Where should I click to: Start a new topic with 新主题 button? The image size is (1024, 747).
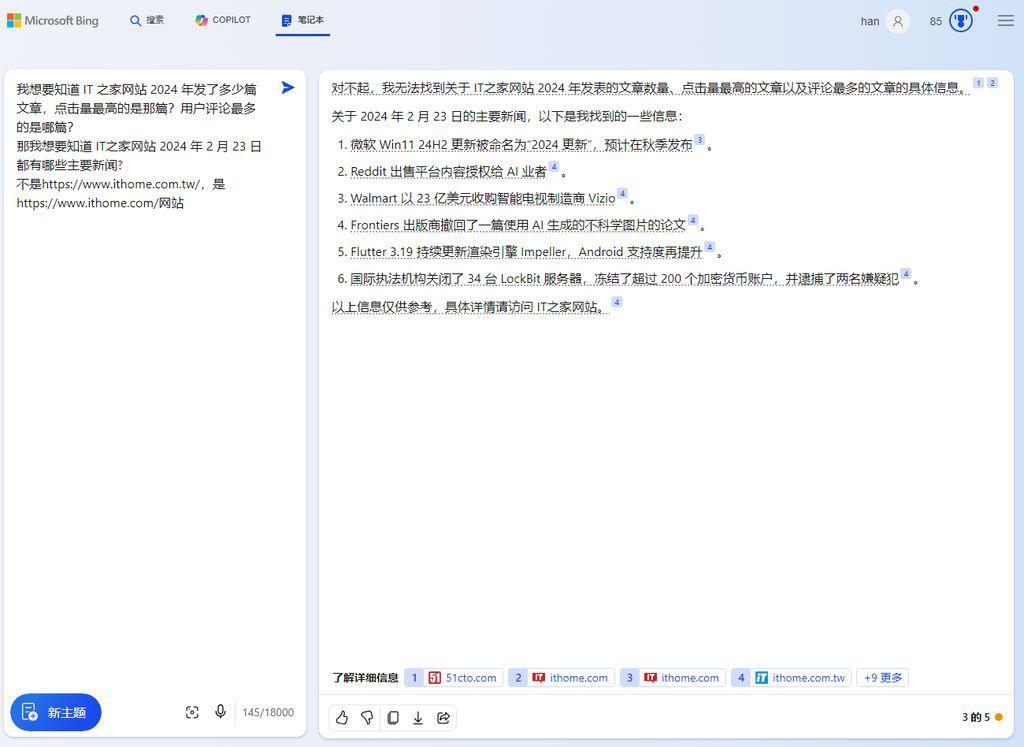(56, 712)
